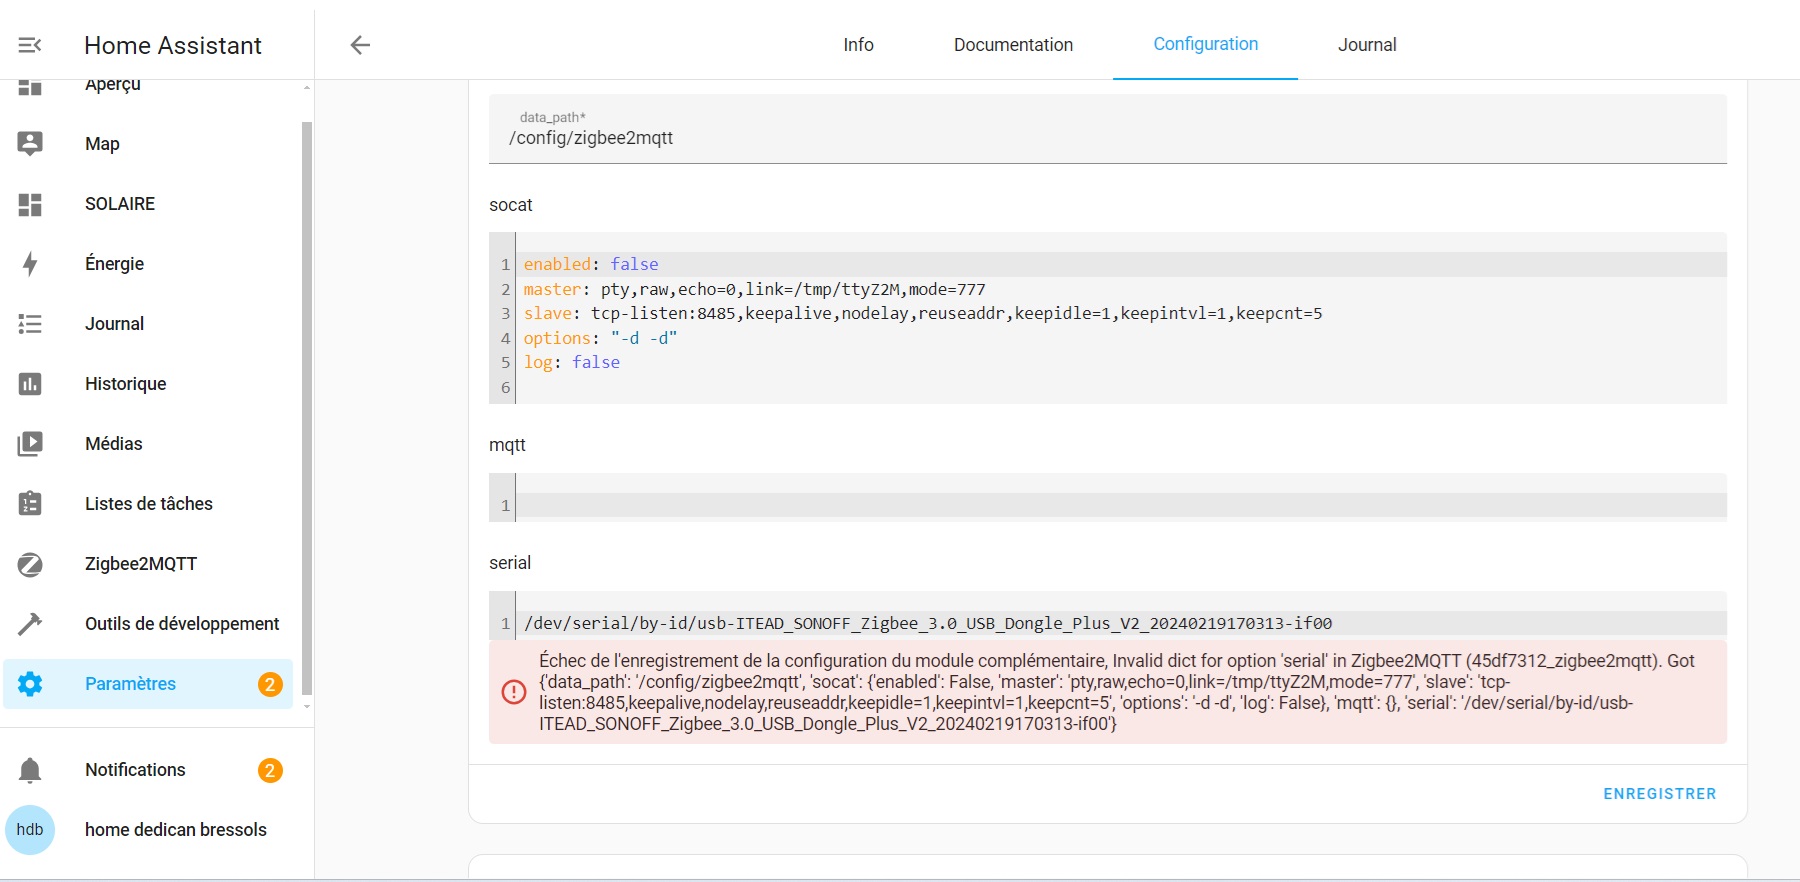This screenshot has width=1800, height=882.
Task: Click the mqtt section label
Action: coord(507,445)
